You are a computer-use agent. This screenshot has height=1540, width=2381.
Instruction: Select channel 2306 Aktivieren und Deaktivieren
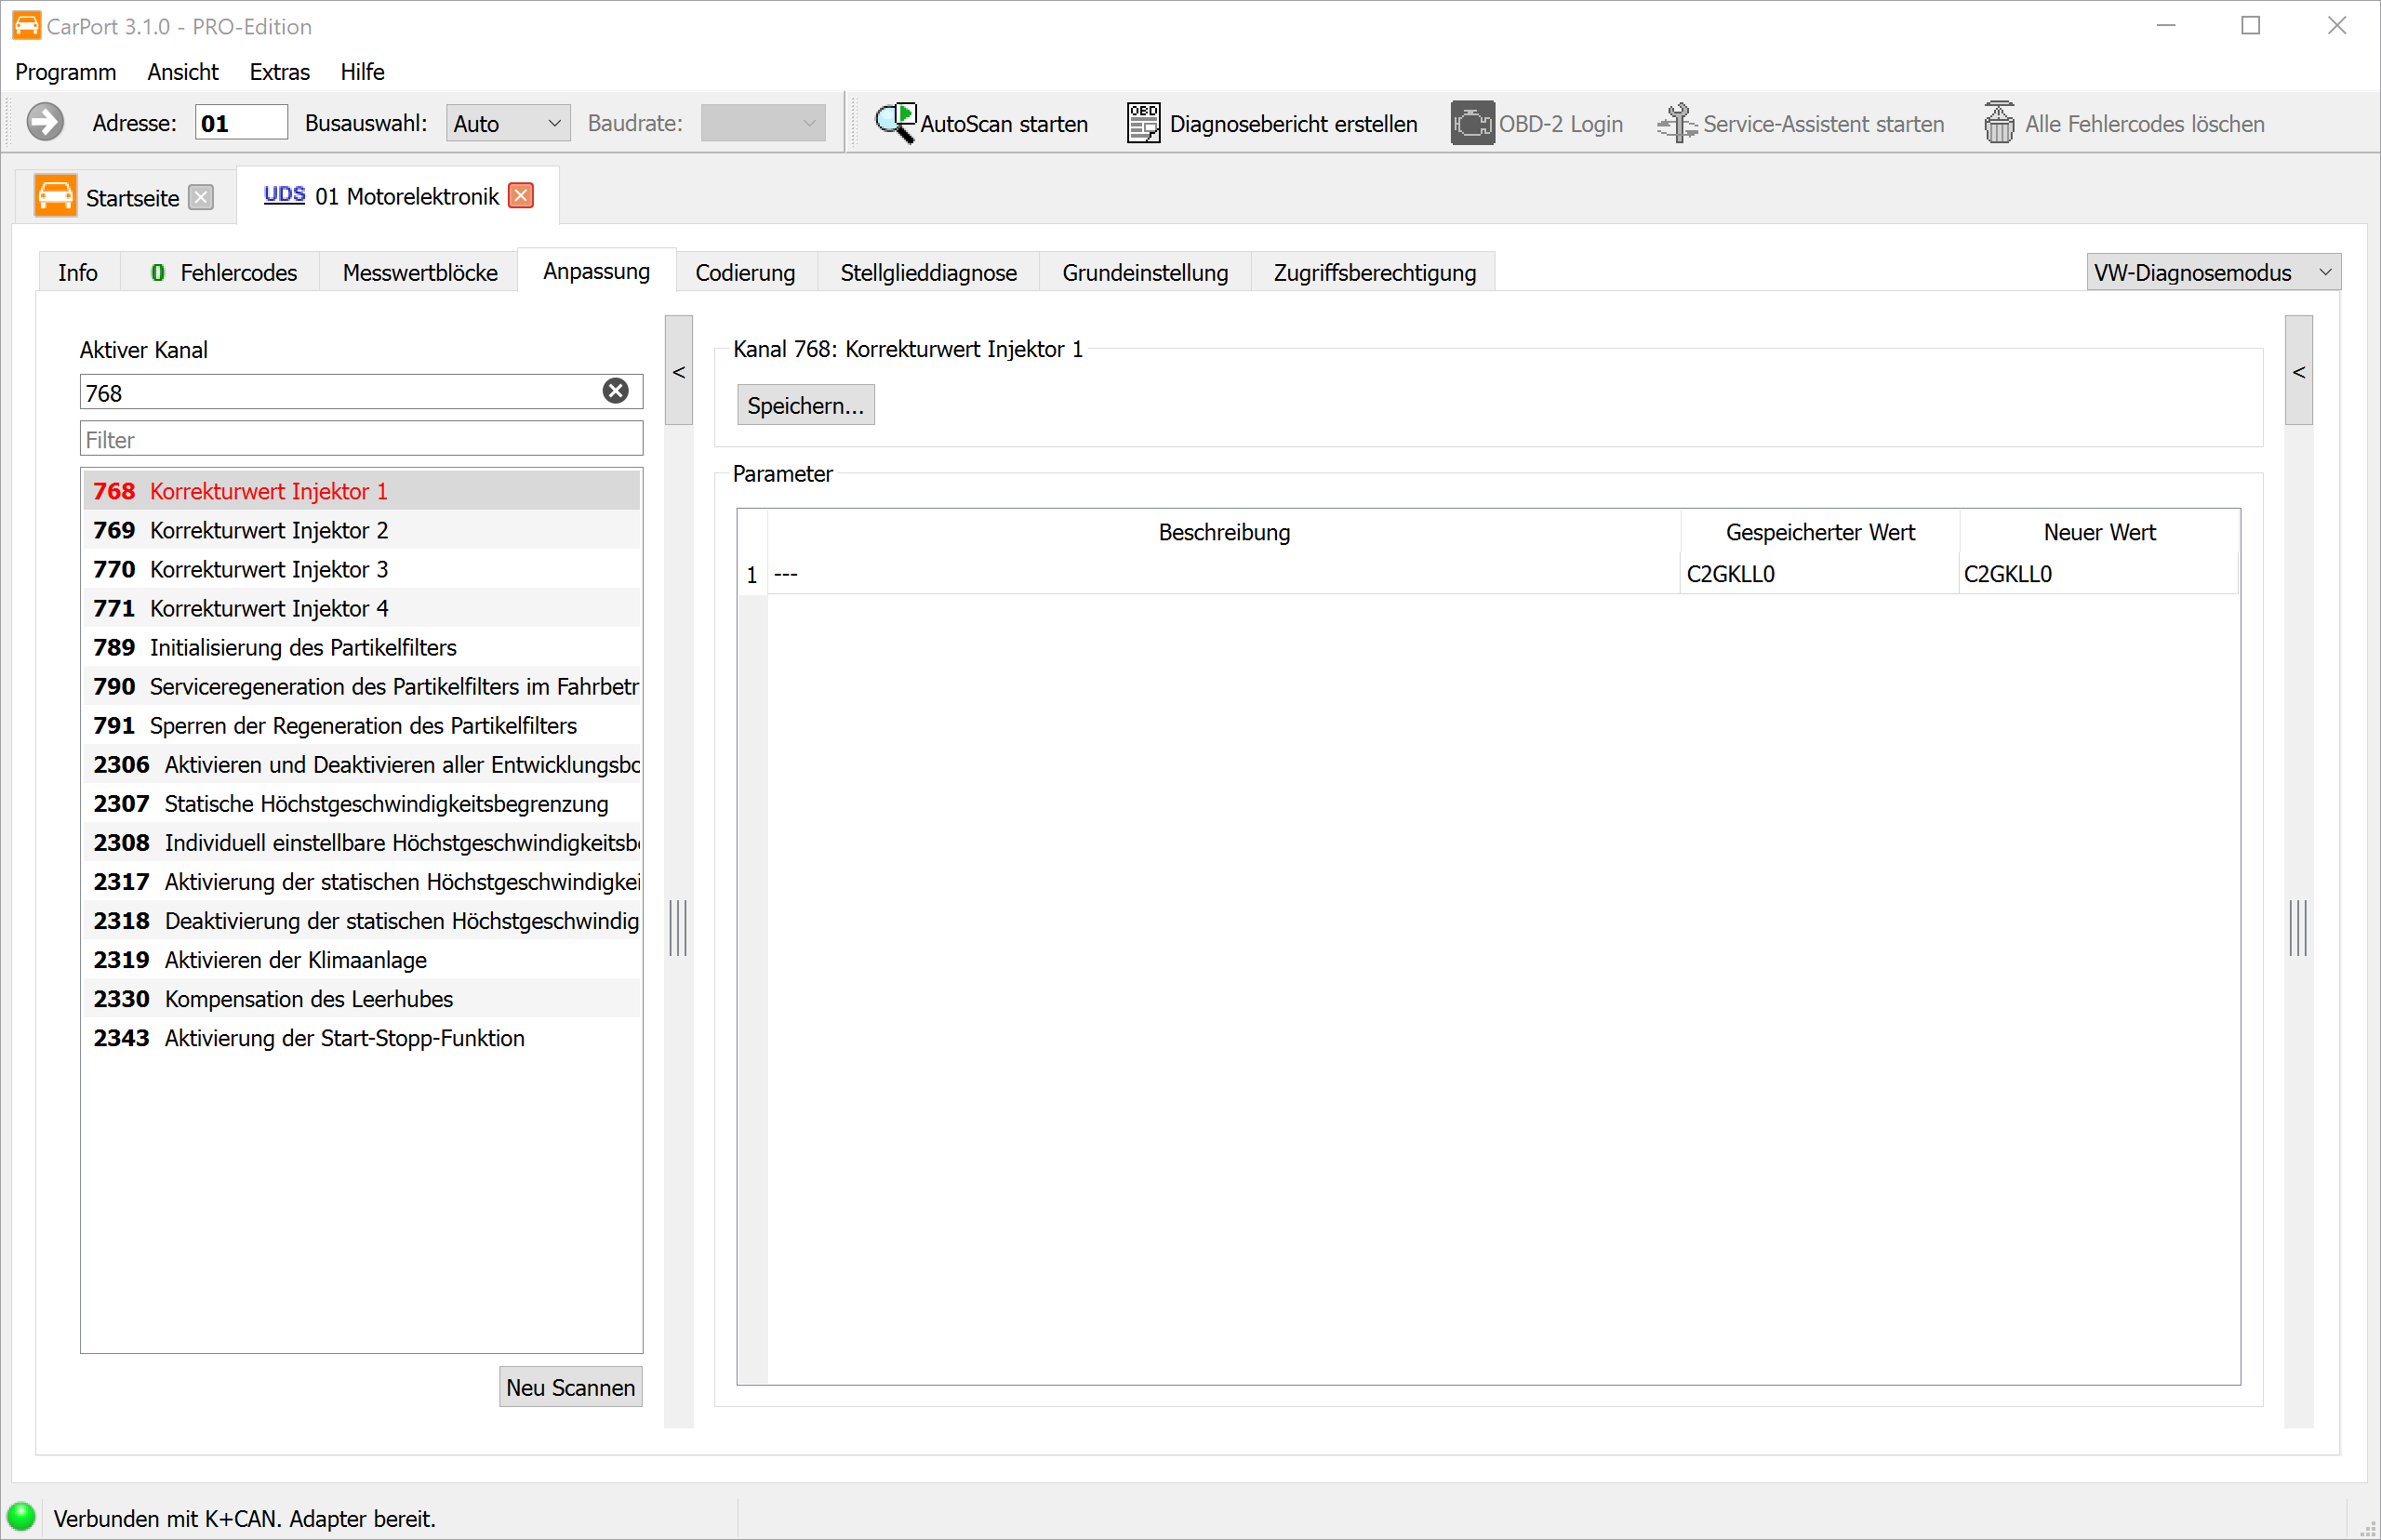pos(361,764)
